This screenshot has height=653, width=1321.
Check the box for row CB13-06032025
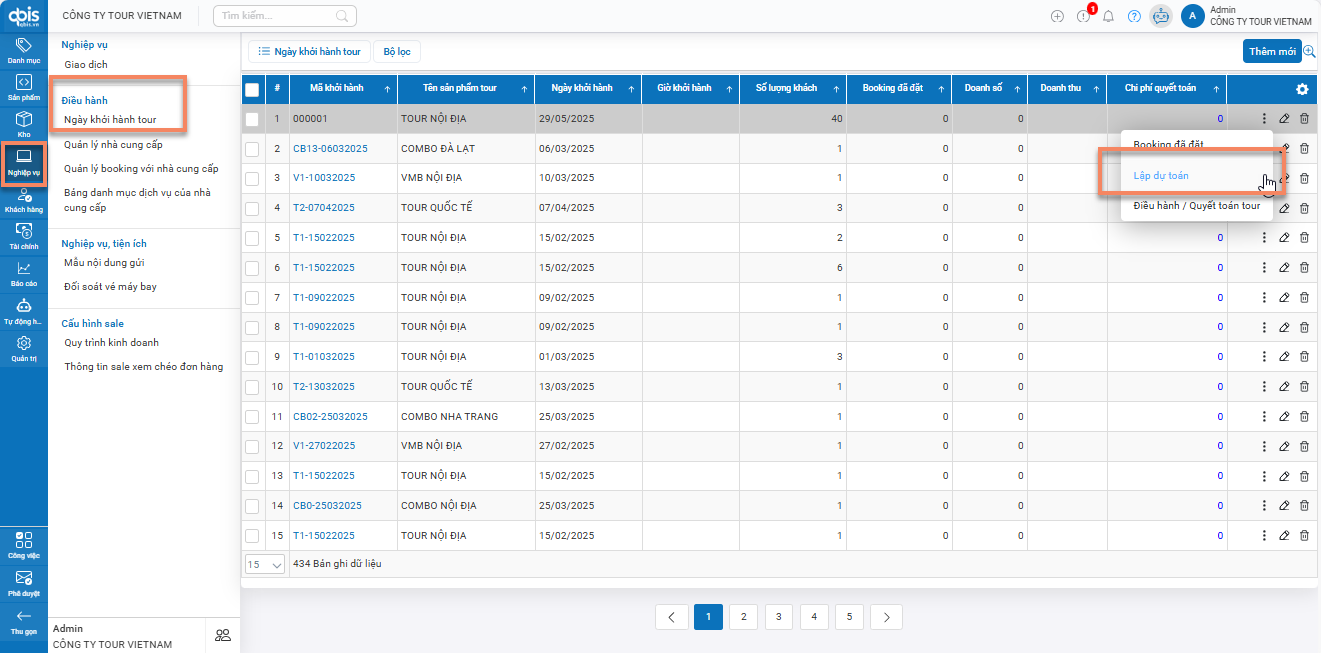252,149
